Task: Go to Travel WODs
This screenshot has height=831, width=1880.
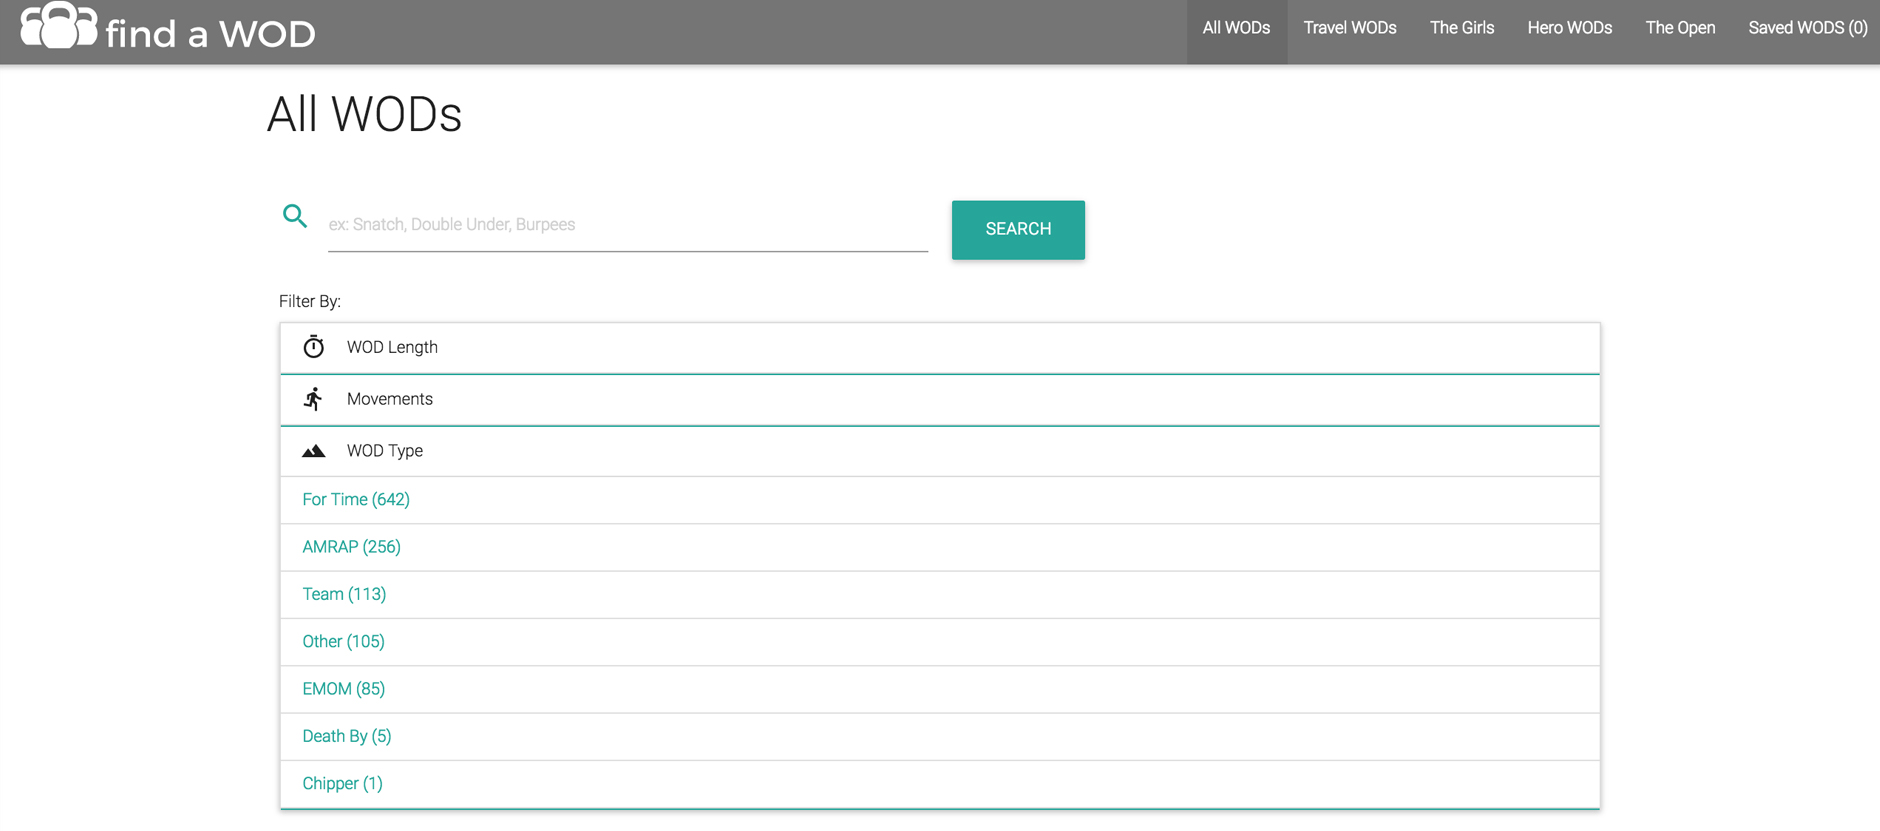Action: [1350, 29]
